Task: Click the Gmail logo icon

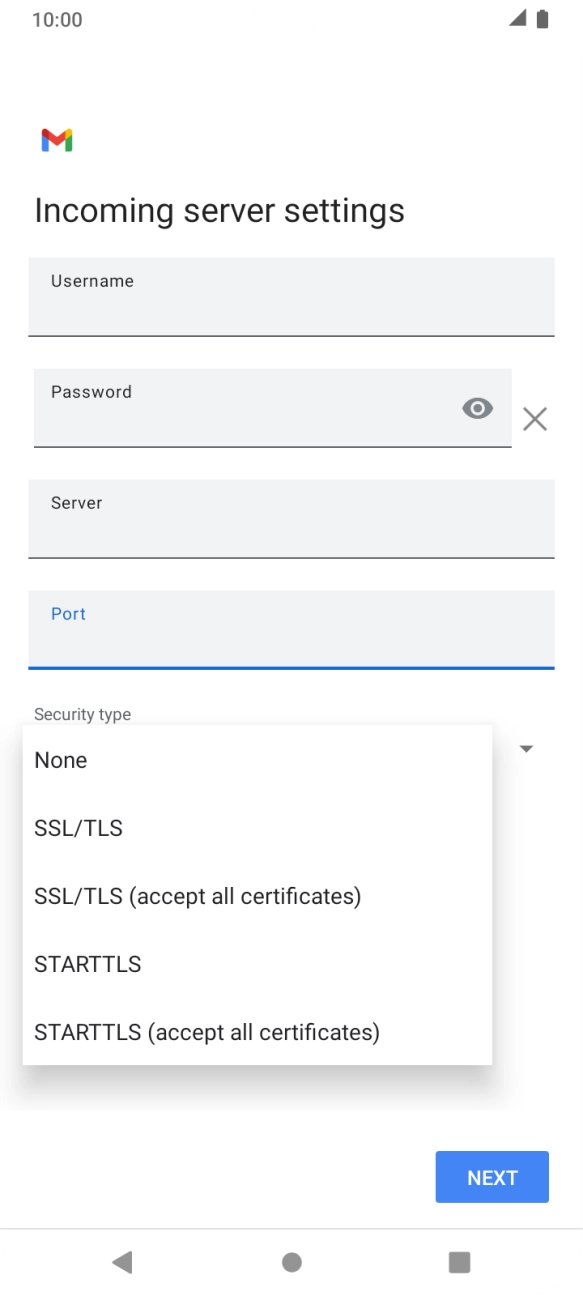Action: click(x=57, y=141)
